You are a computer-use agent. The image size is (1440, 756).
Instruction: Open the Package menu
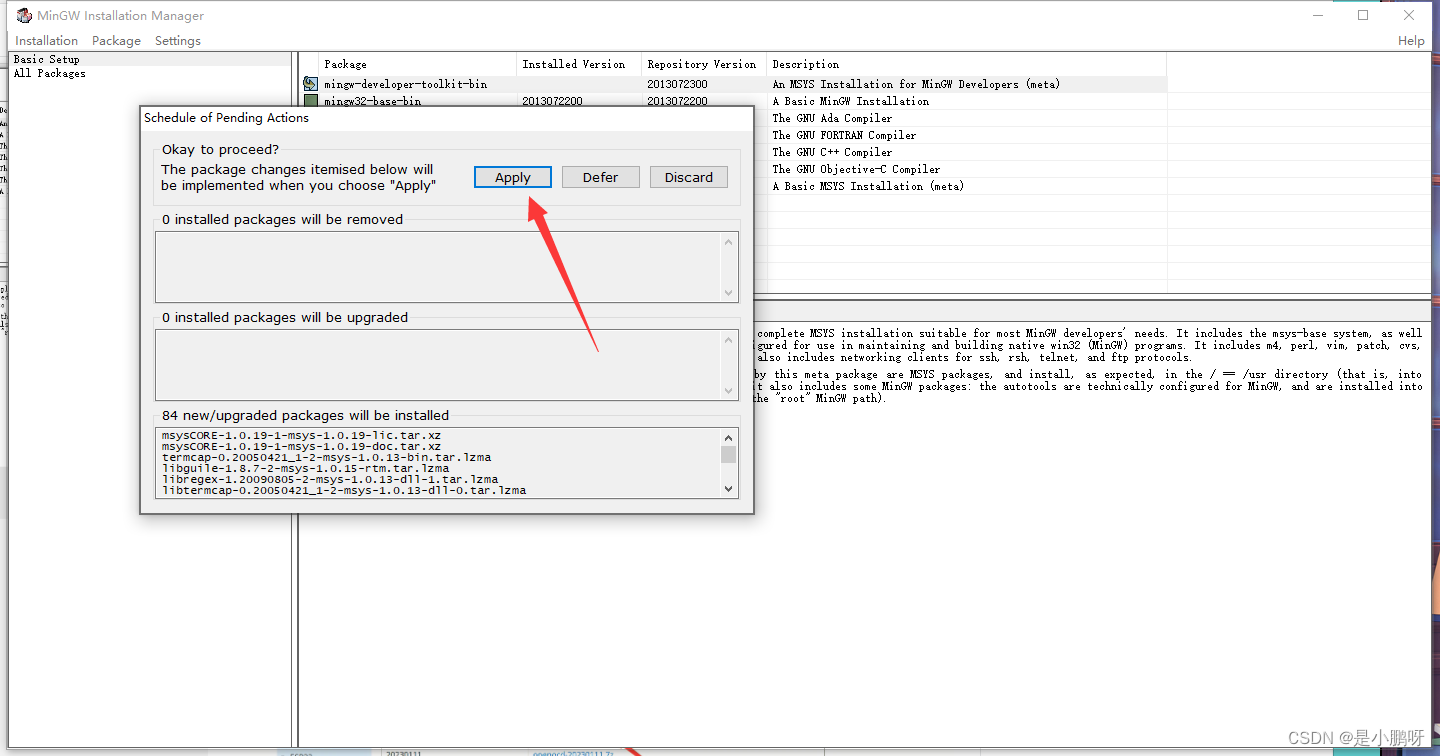[116, 41]
